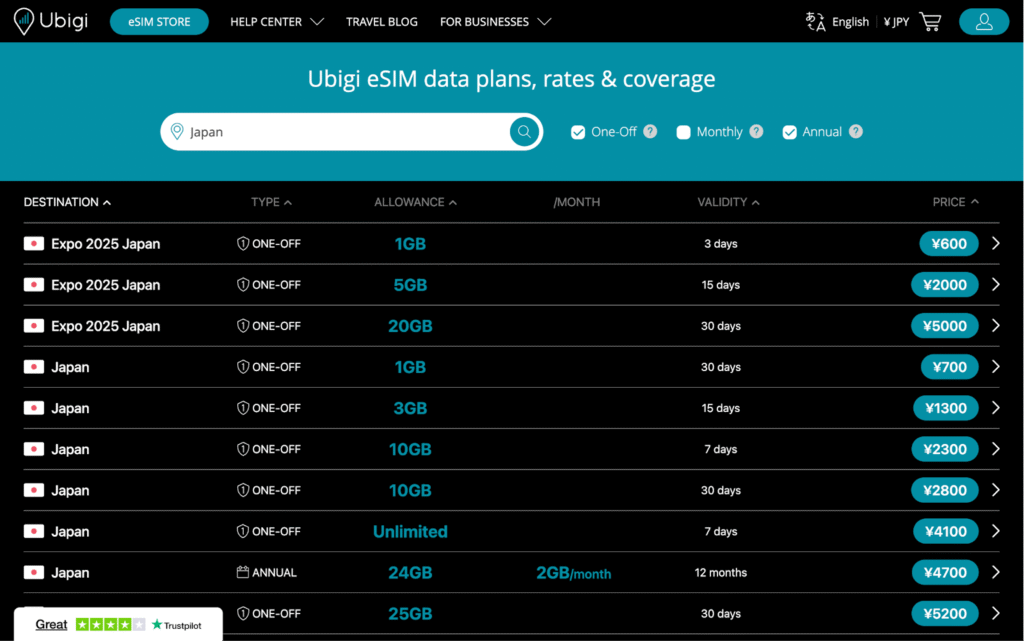The height and width of the screenshot is (641, 1024).
Task: Expand the Help Center dropdown menu
Action: [x=277, y=21]
